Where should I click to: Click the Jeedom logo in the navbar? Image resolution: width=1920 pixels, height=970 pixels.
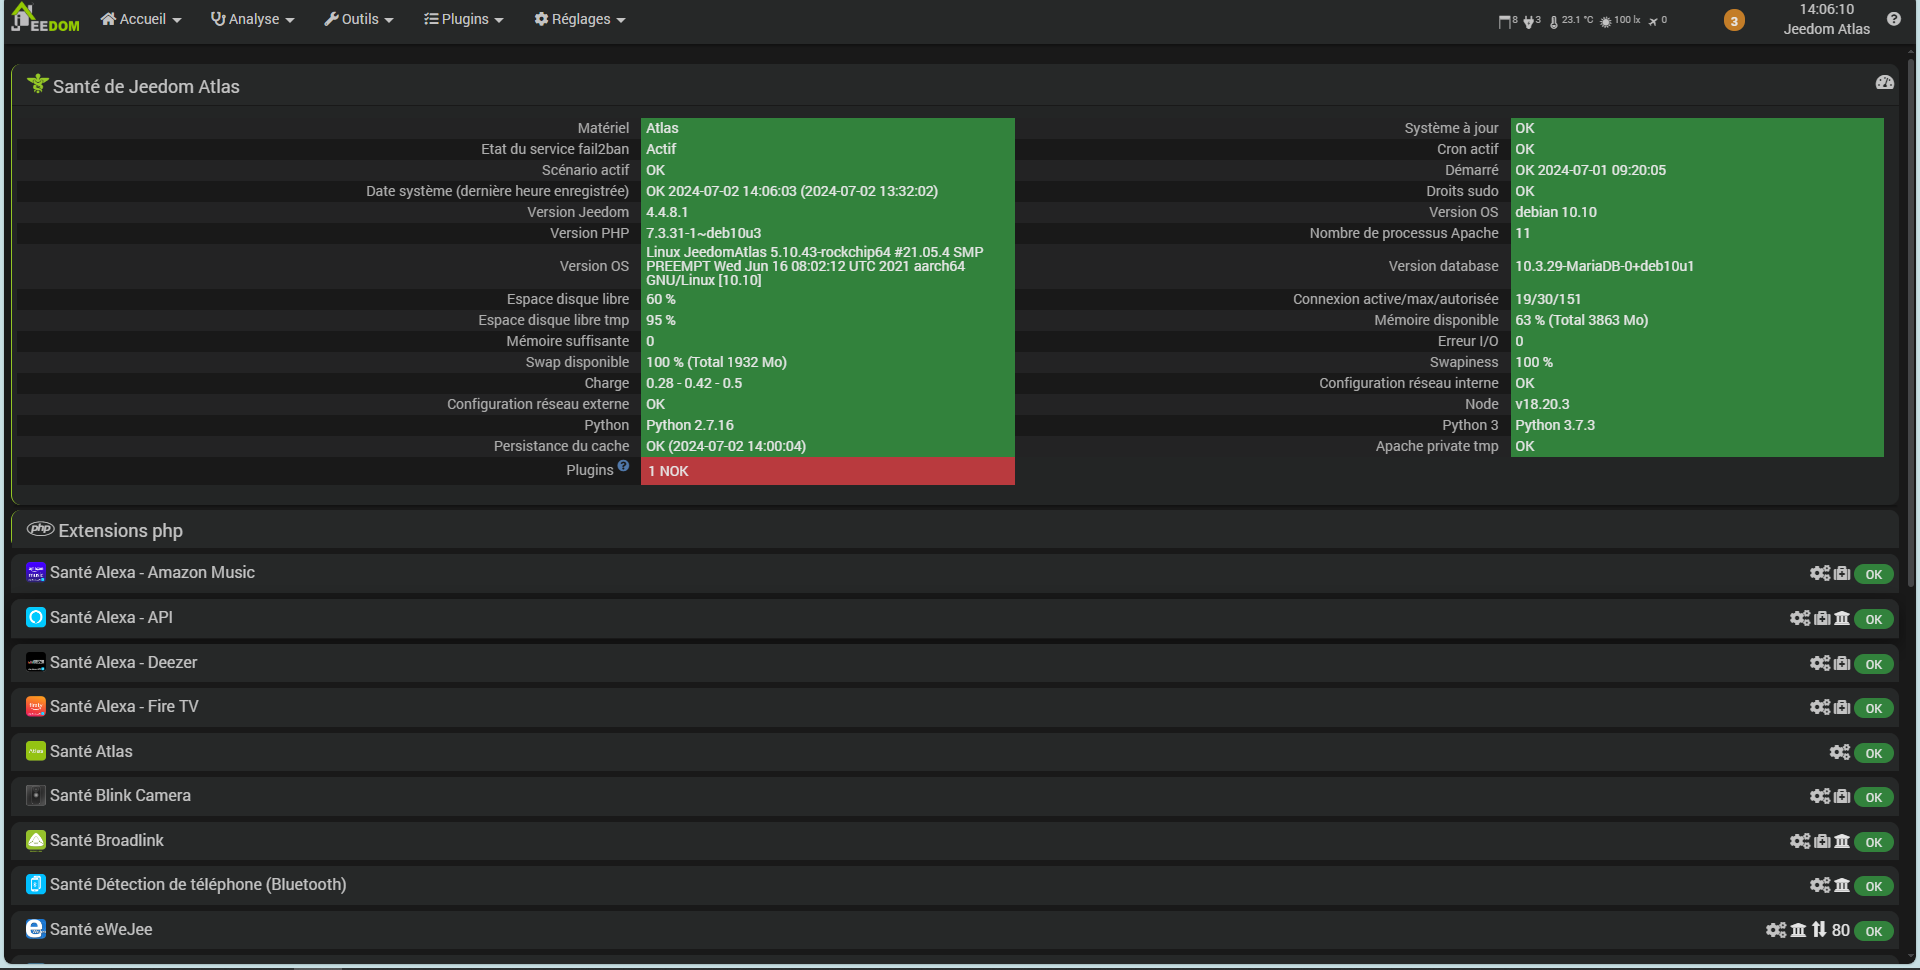pyautogui.click(x=45, y=18)
